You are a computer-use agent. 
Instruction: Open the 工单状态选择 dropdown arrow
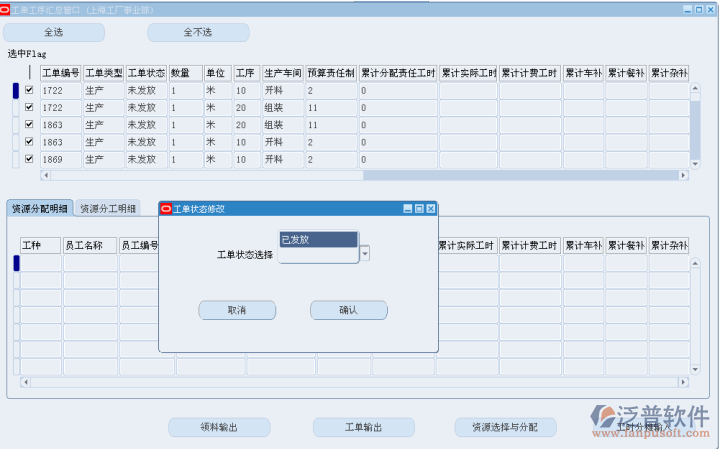click(365, 254)
